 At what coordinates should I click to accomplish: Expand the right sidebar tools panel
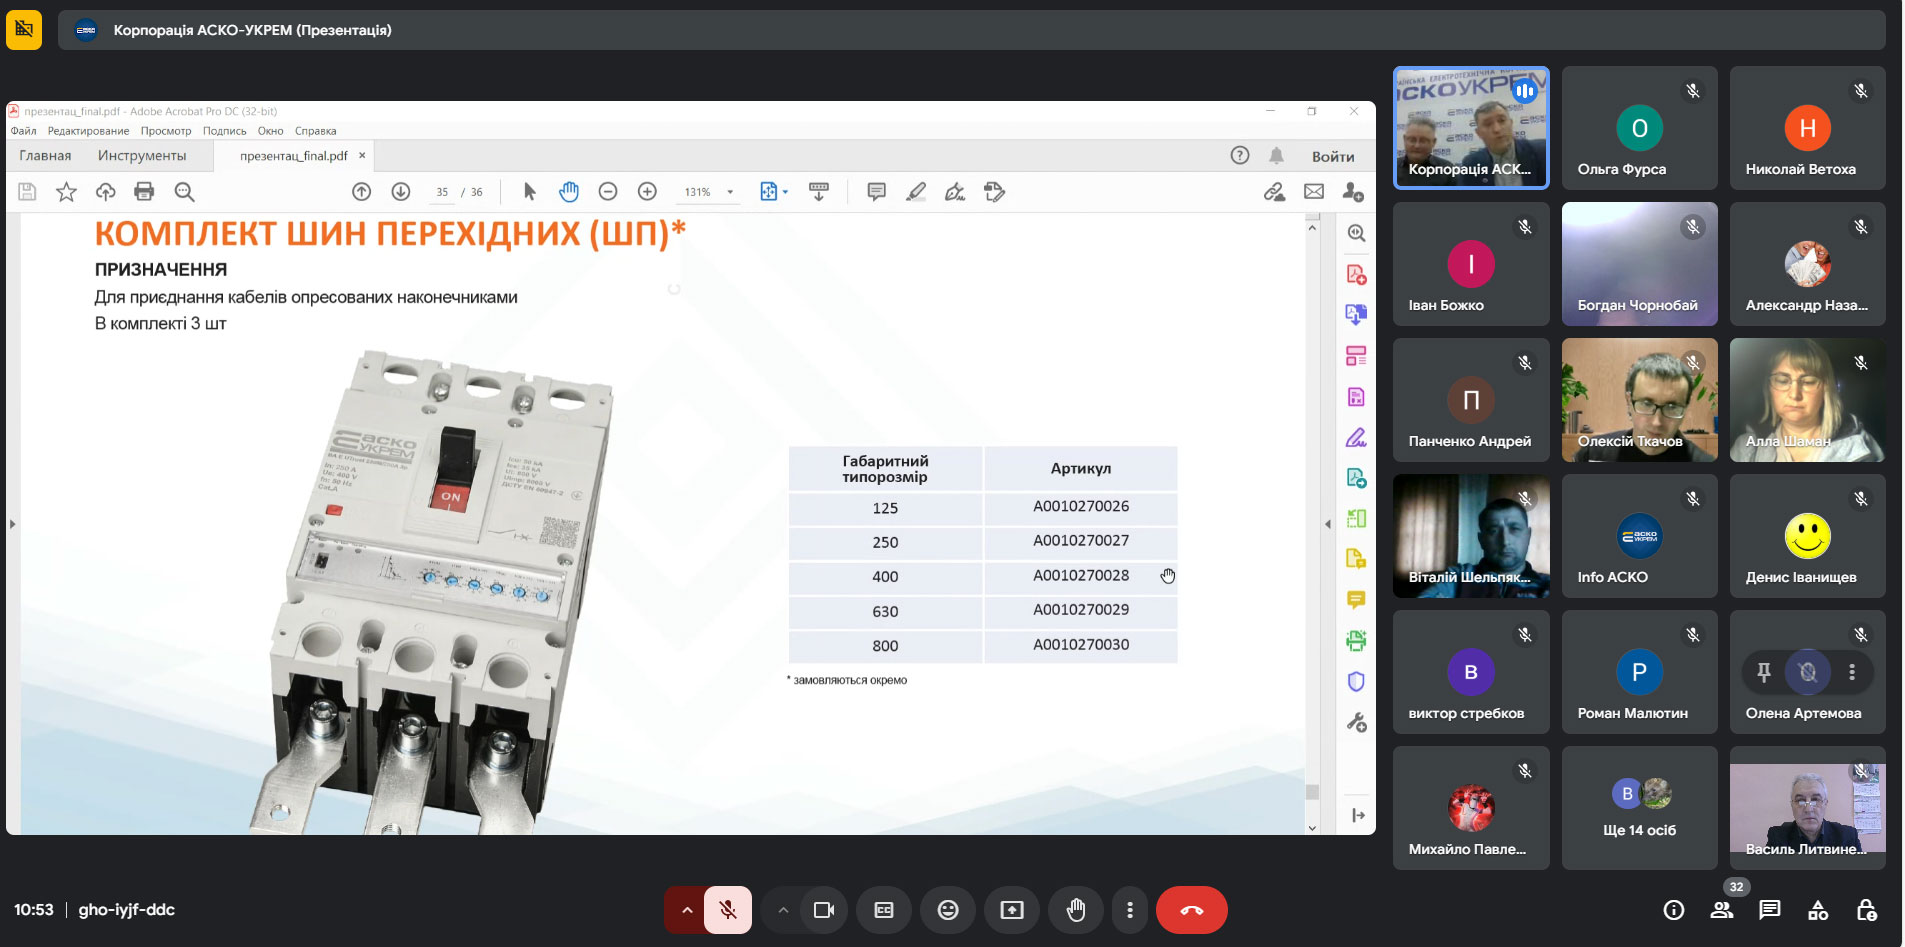click(1357, 815)
